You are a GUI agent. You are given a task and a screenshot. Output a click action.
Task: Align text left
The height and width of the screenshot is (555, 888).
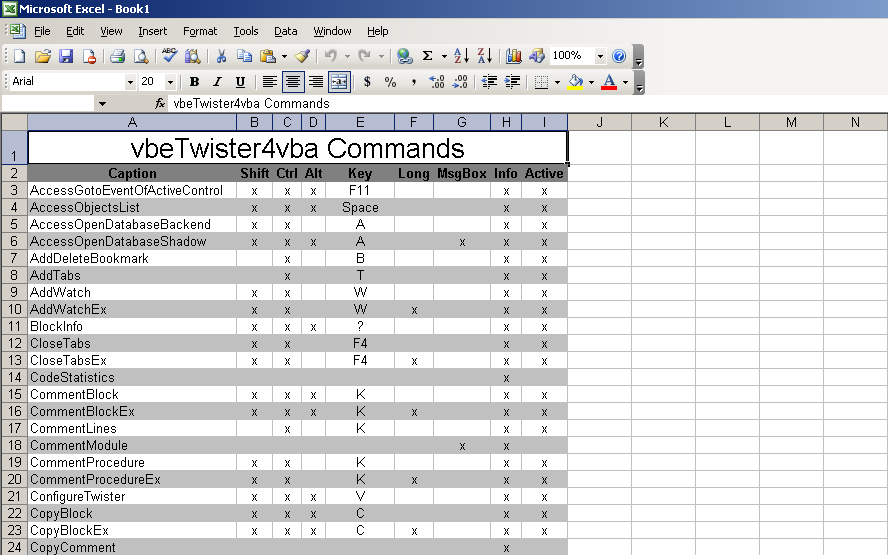point(270,82)
